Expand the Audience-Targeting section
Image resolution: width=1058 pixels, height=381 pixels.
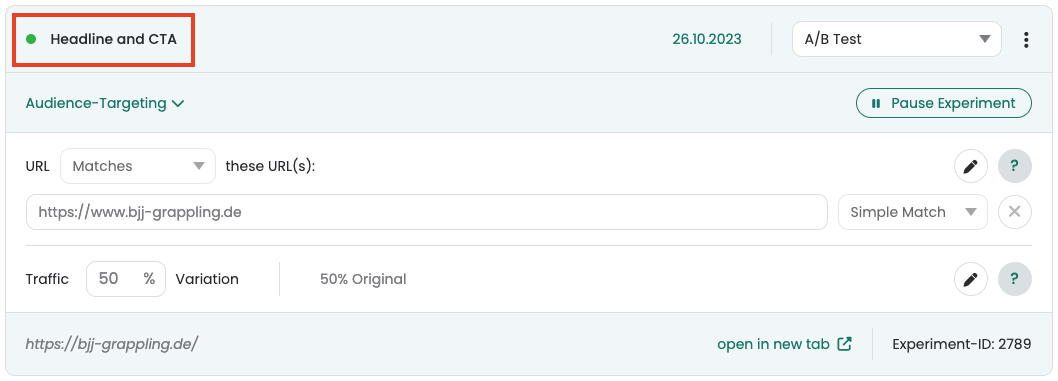pyautogui.click(x=105, y=103)
